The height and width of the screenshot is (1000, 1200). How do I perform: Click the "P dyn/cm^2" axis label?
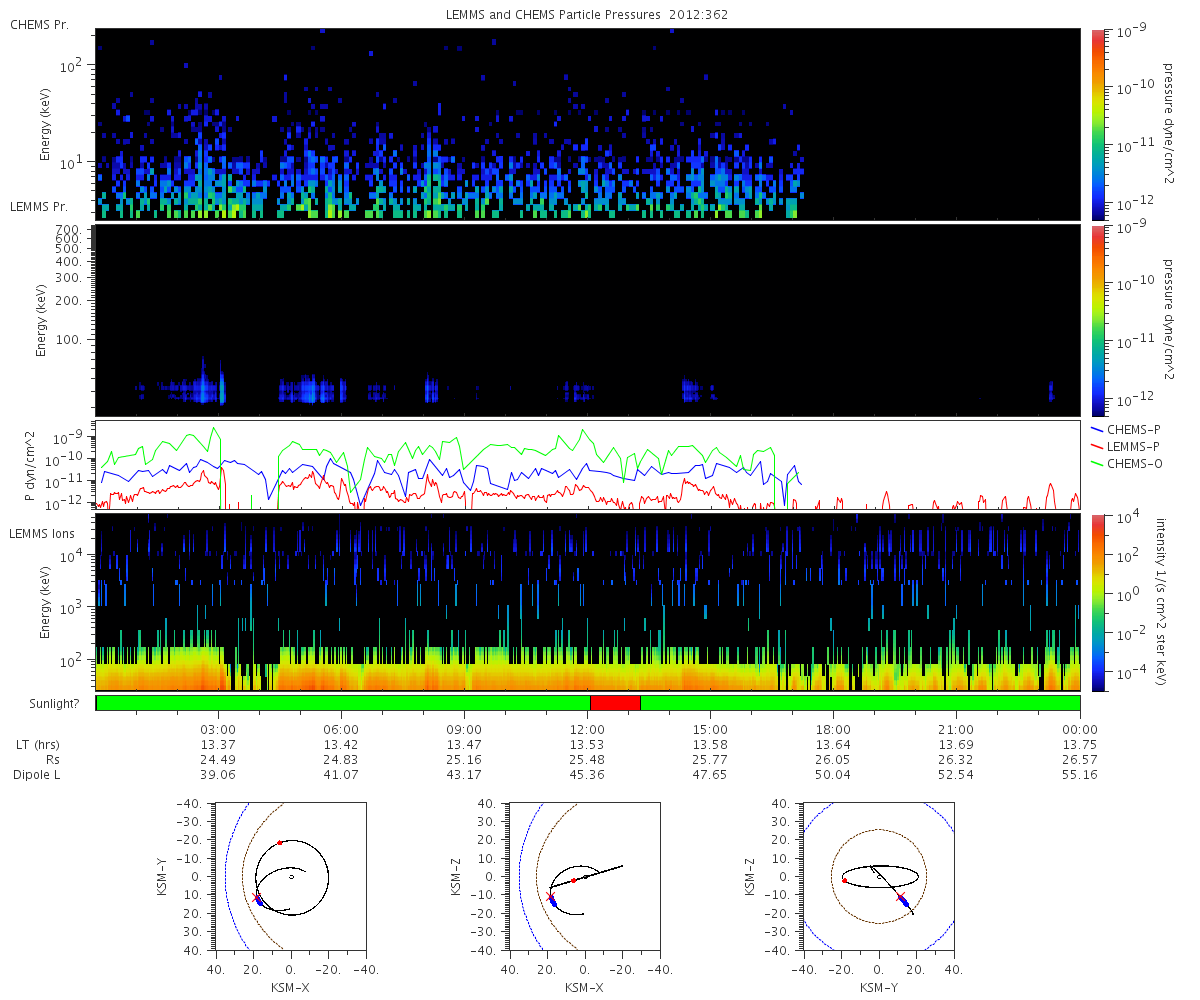pos(29,466)
